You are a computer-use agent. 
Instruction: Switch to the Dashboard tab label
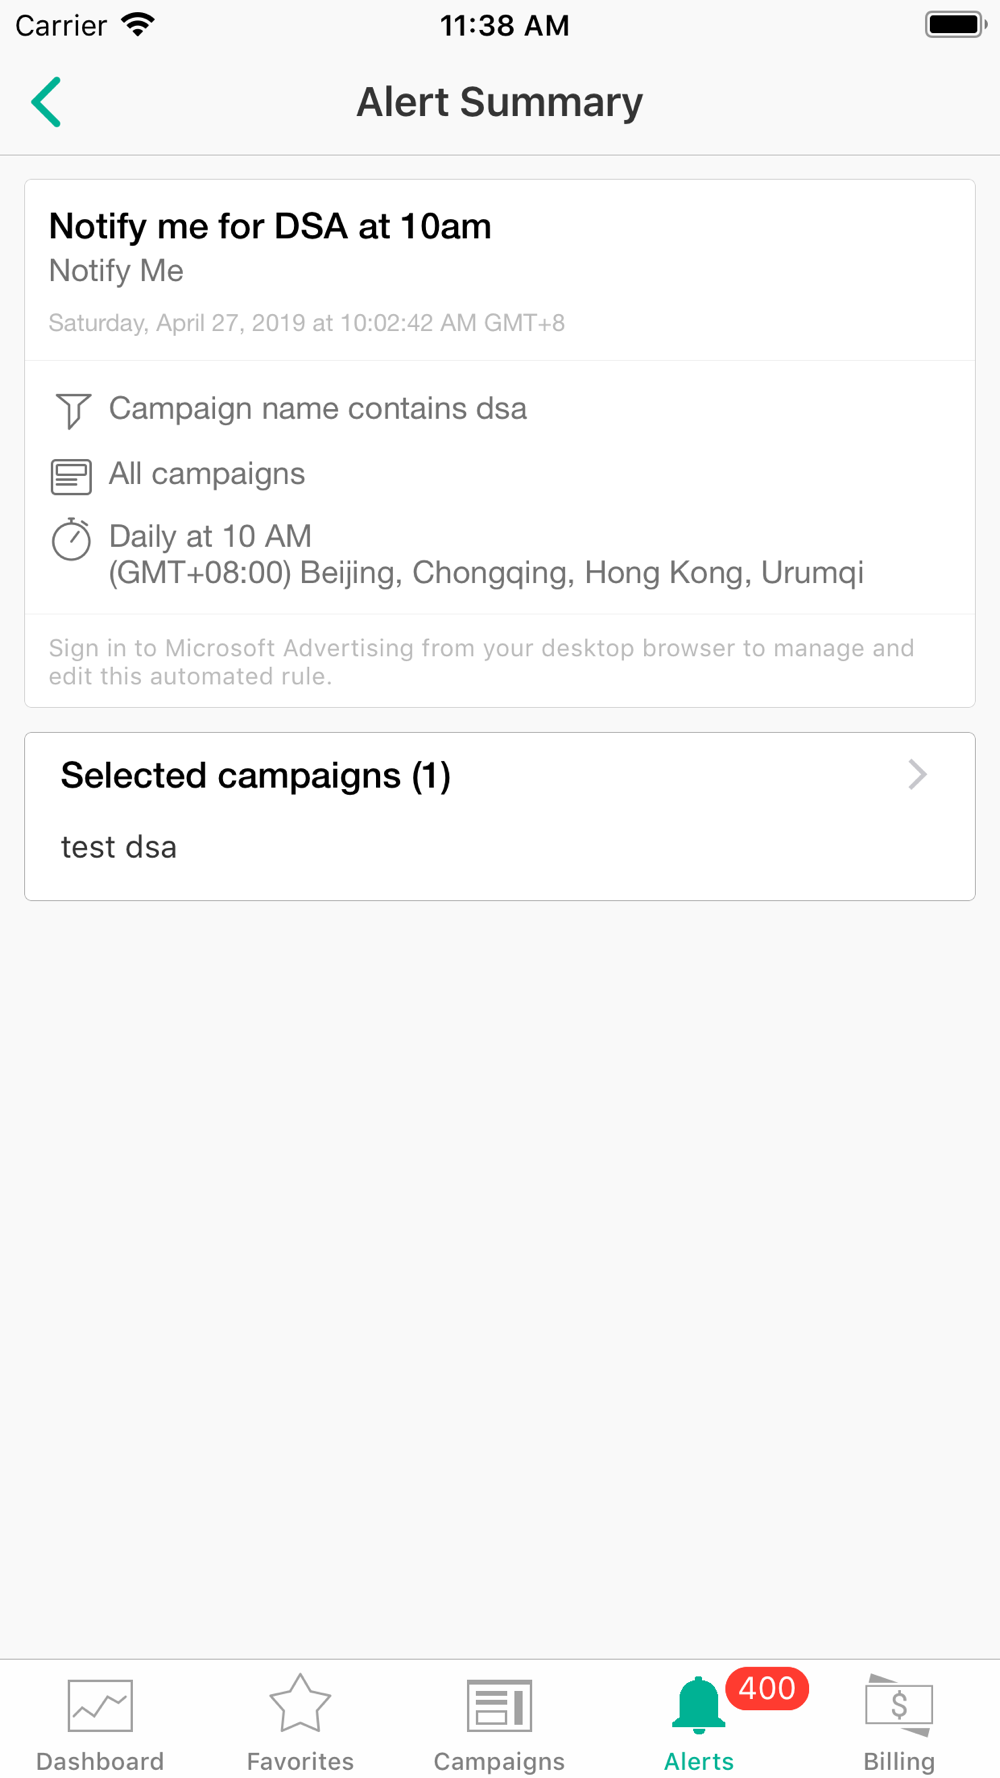pos(100,1761)
